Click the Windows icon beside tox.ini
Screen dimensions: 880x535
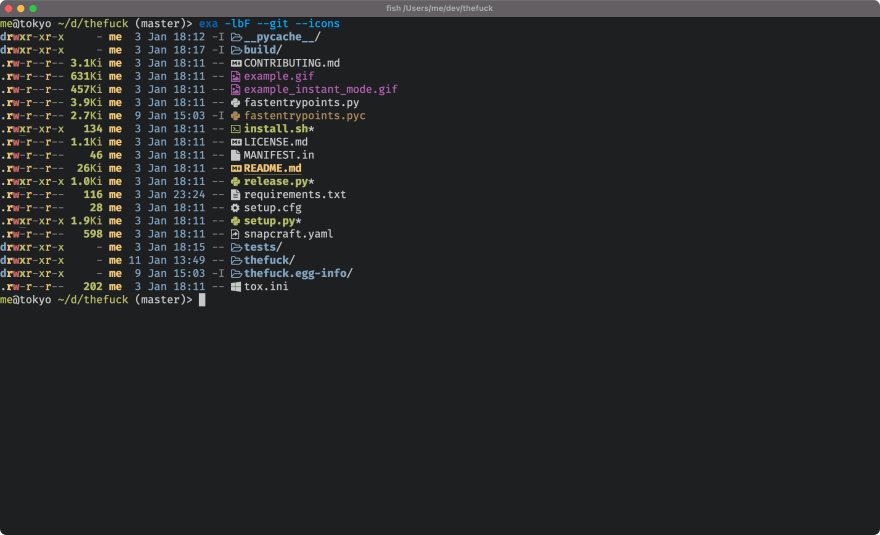pyautogui.click(x=236, y=287)
